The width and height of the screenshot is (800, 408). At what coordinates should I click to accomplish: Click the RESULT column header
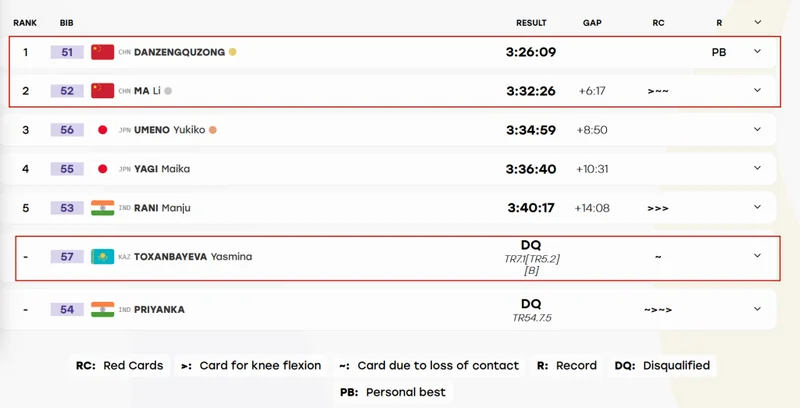click(x=531, y=23)
